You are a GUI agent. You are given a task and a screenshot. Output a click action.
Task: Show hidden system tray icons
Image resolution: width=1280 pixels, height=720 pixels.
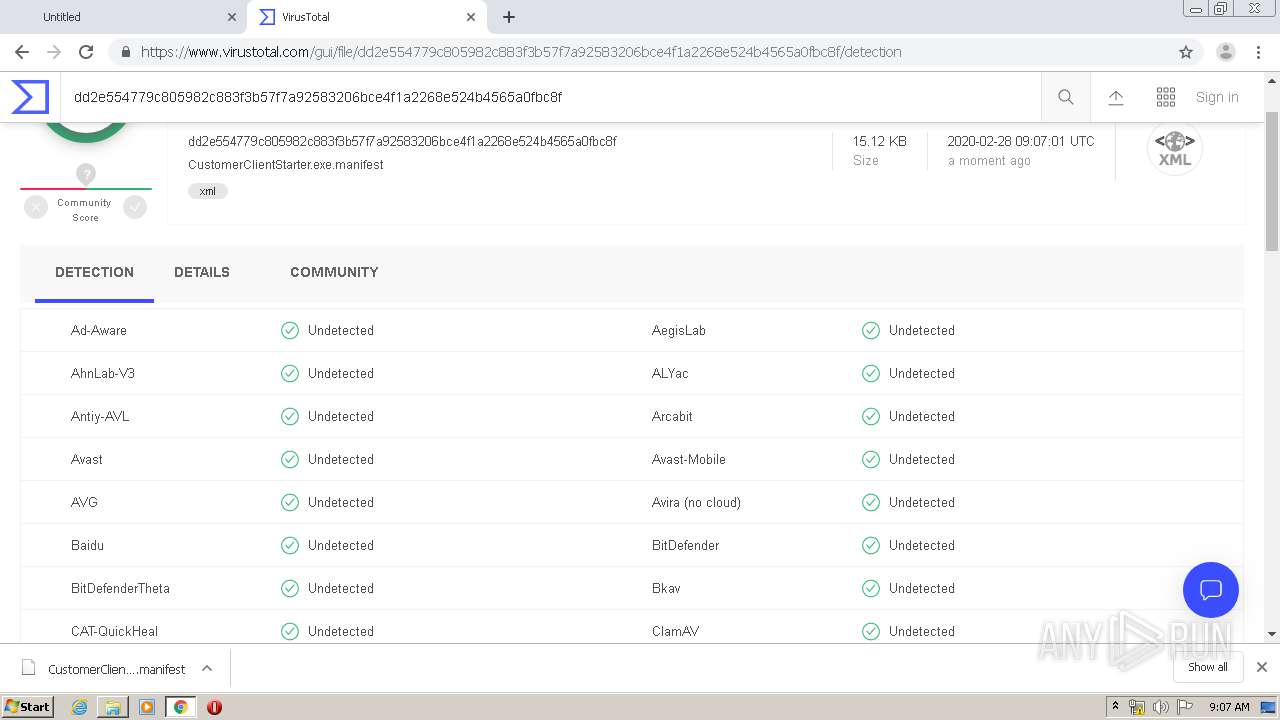coord(1116,707)
